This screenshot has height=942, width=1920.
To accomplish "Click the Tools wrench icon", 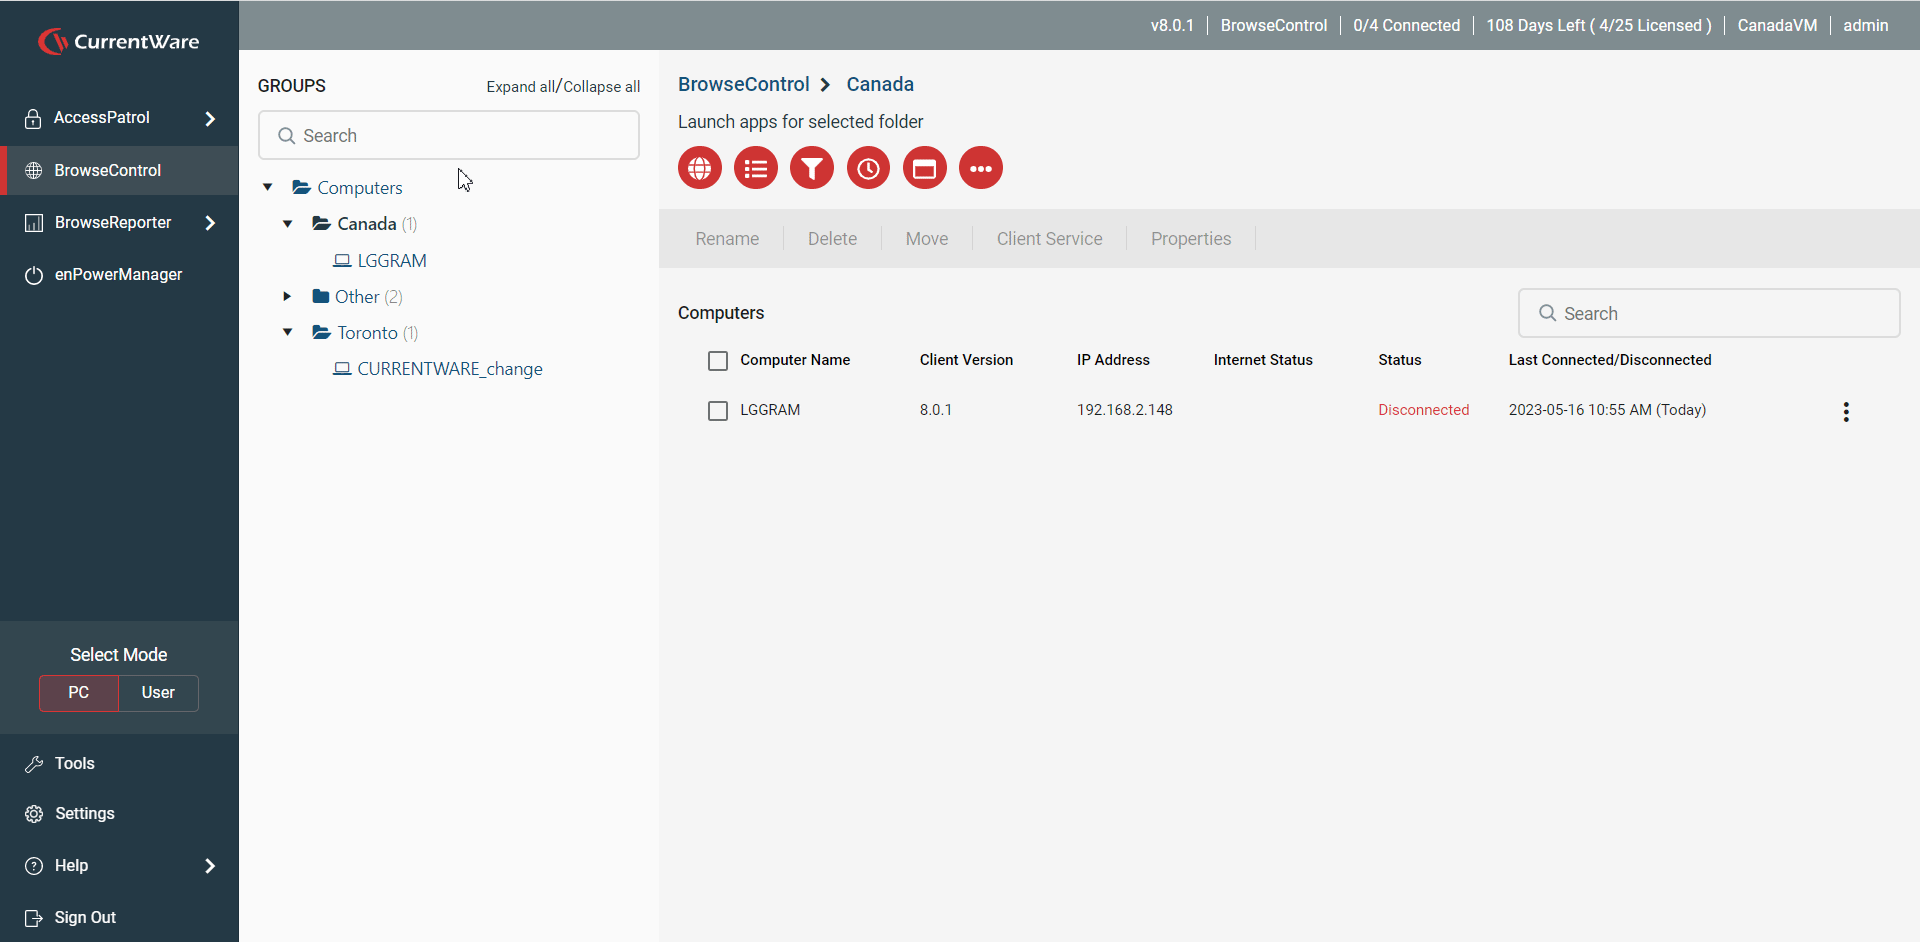I will [34, 764].
